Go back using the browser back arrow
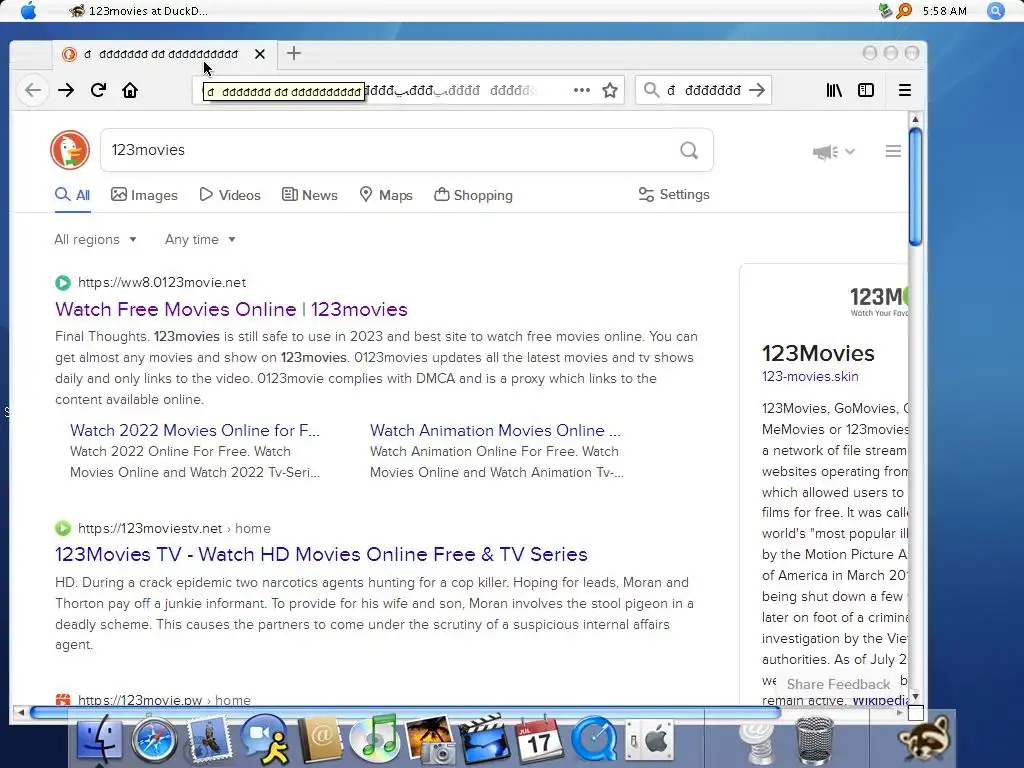 pyautogui.click(x=33, y=90)
